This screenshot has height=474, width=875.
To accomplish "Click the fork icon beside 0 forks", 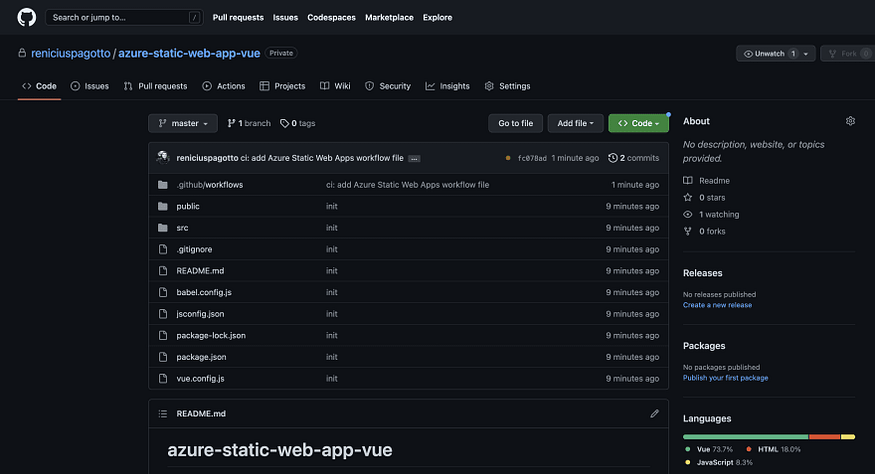I will click(688, 231).
